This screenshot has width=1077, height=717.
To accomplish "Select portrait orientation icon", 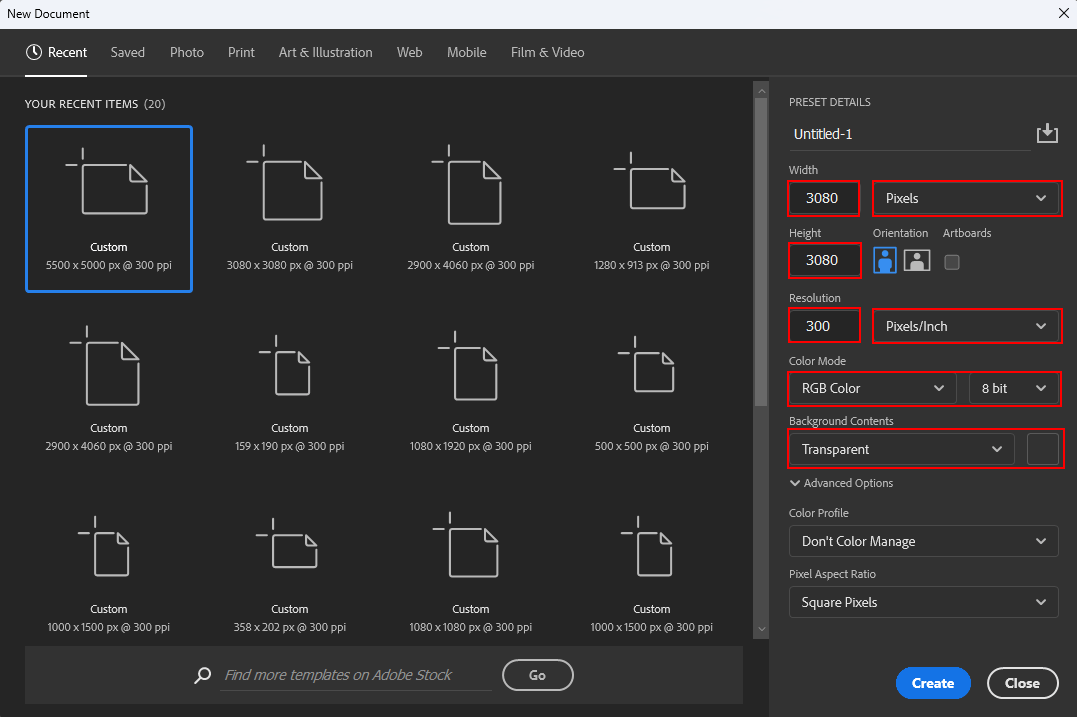I will pyautogui.click(x=885, y=261).
